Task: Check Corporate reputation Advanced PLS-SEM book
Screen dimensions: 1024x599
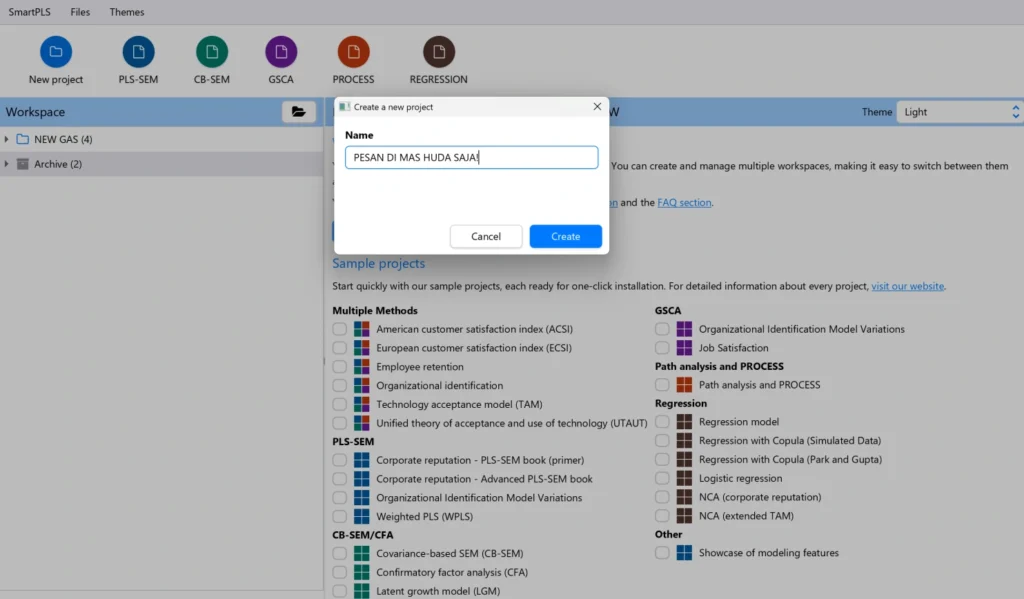Action: coord(340,479)
